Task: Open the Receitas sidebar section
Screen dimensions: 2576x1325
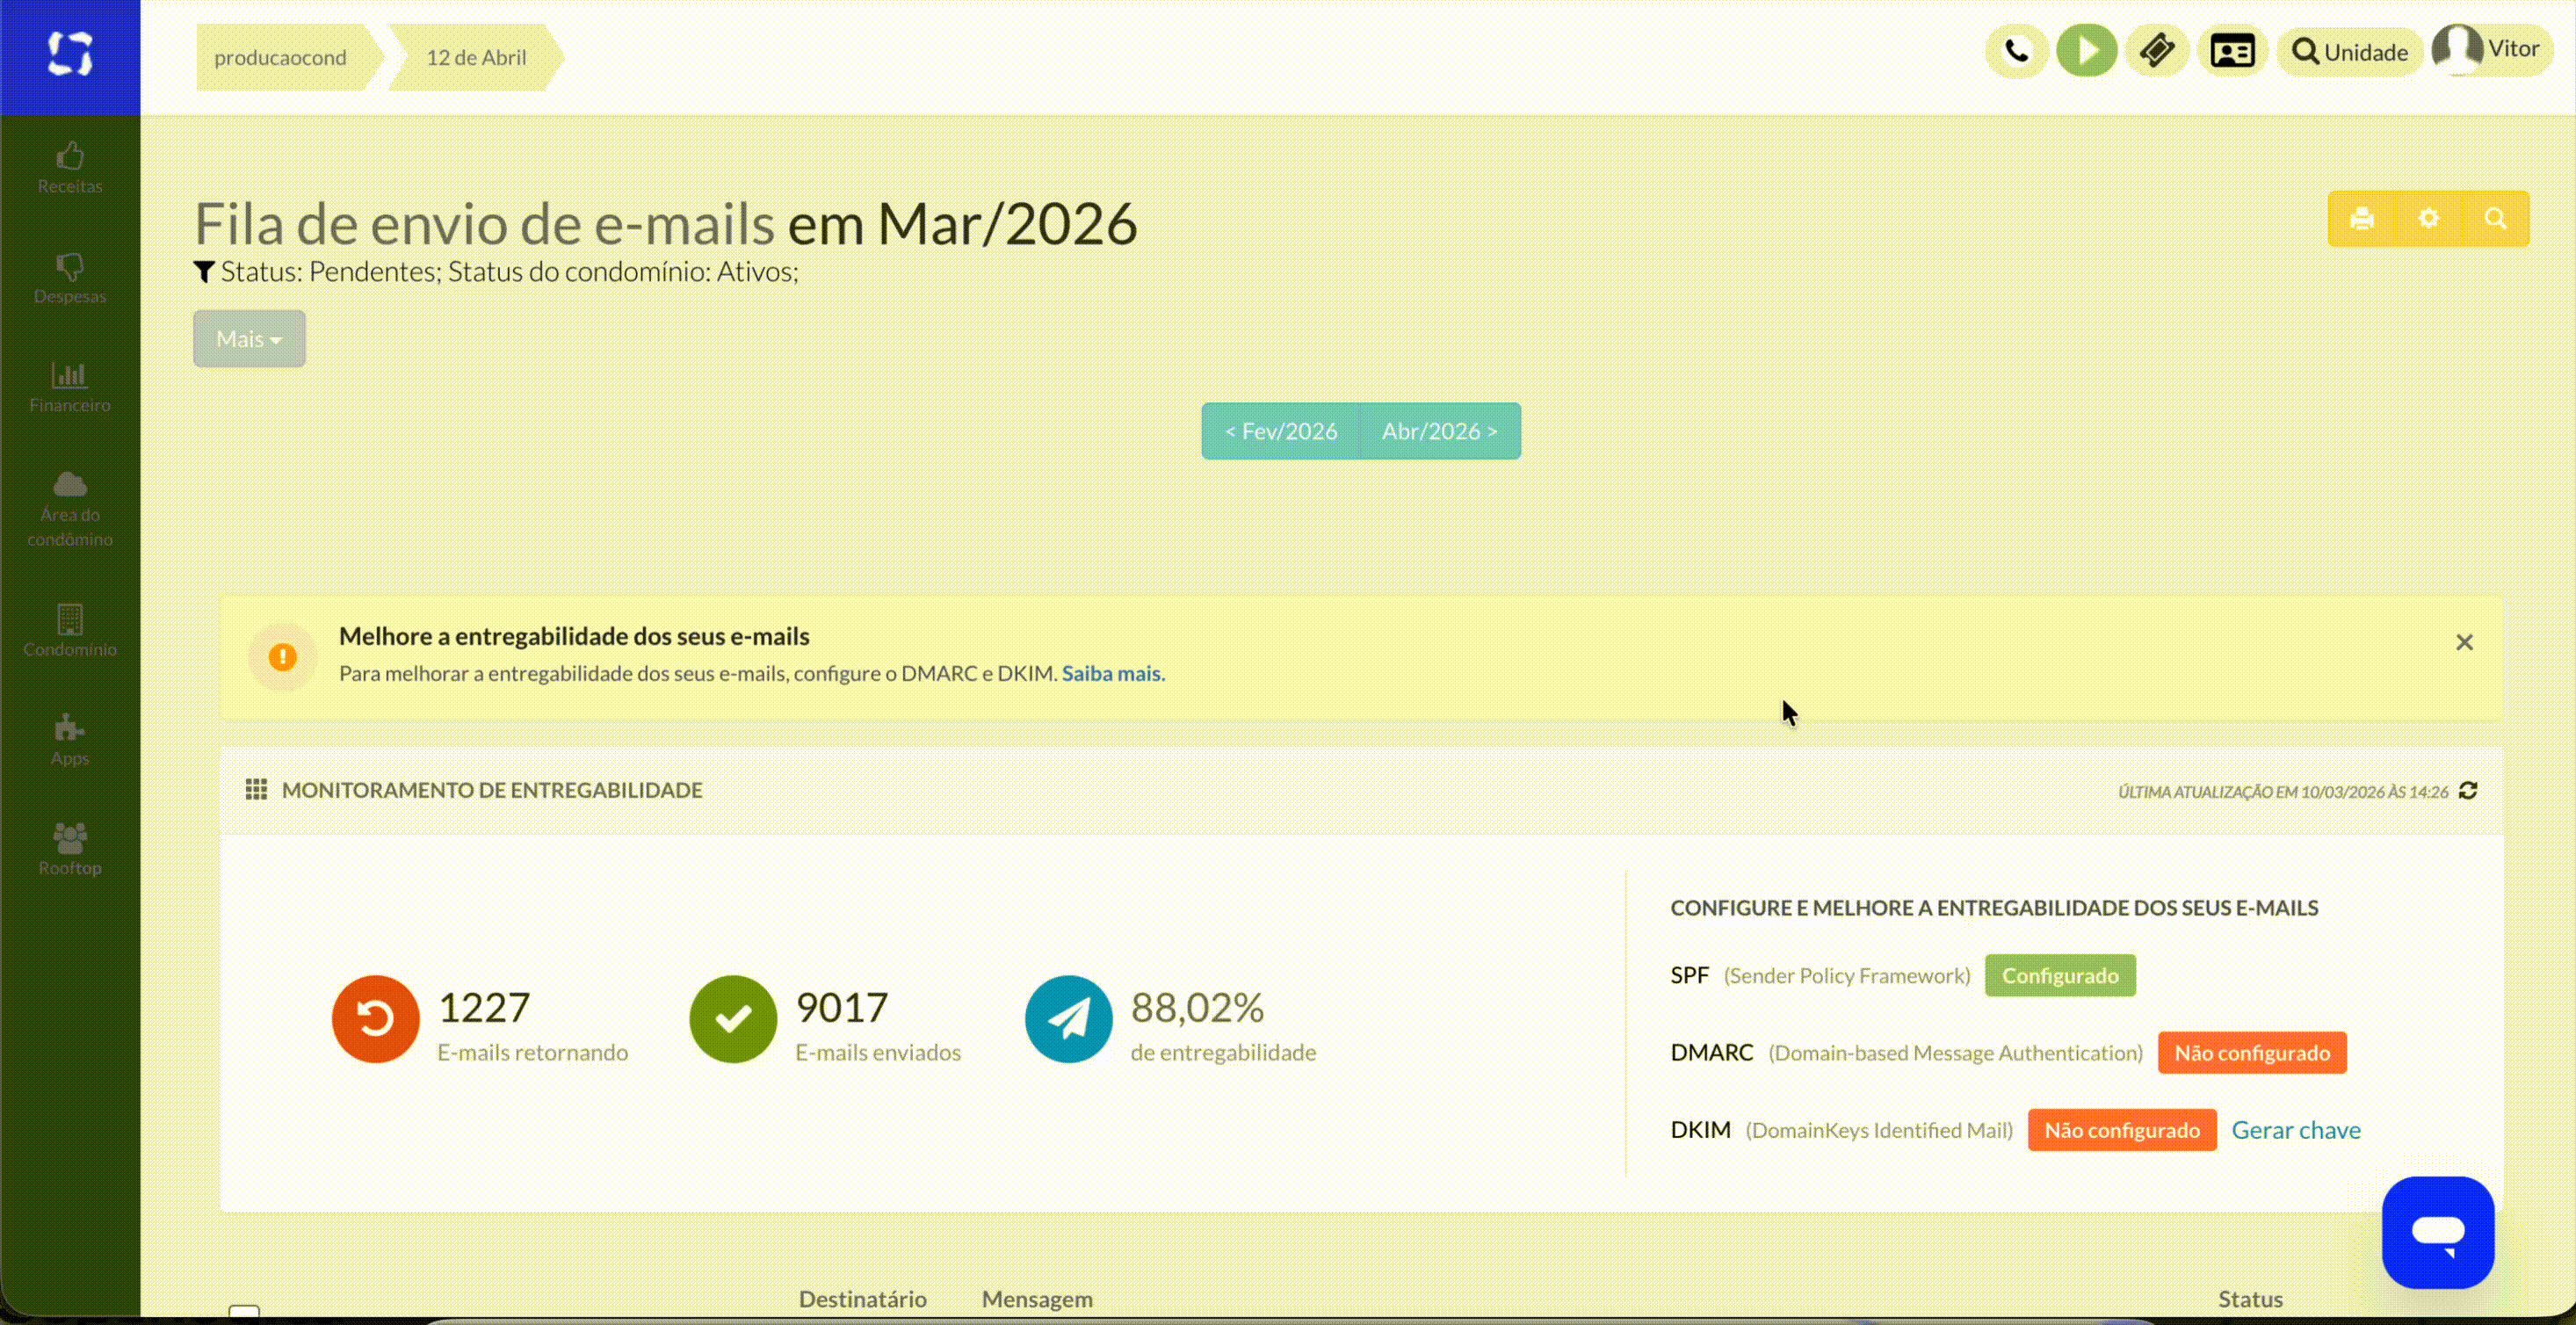Action: [70, 168]
